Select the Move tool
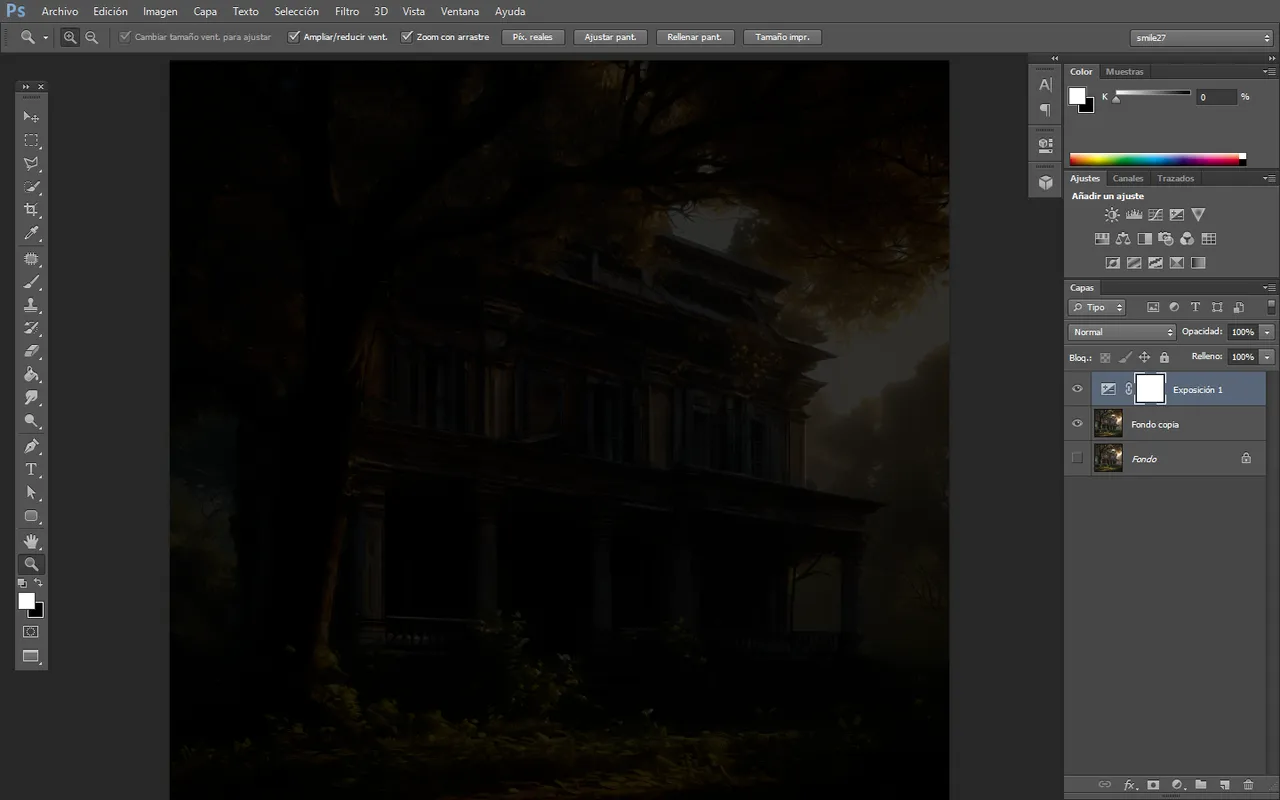The height and width of the screenshot is (800, 1280). point(31,117)
